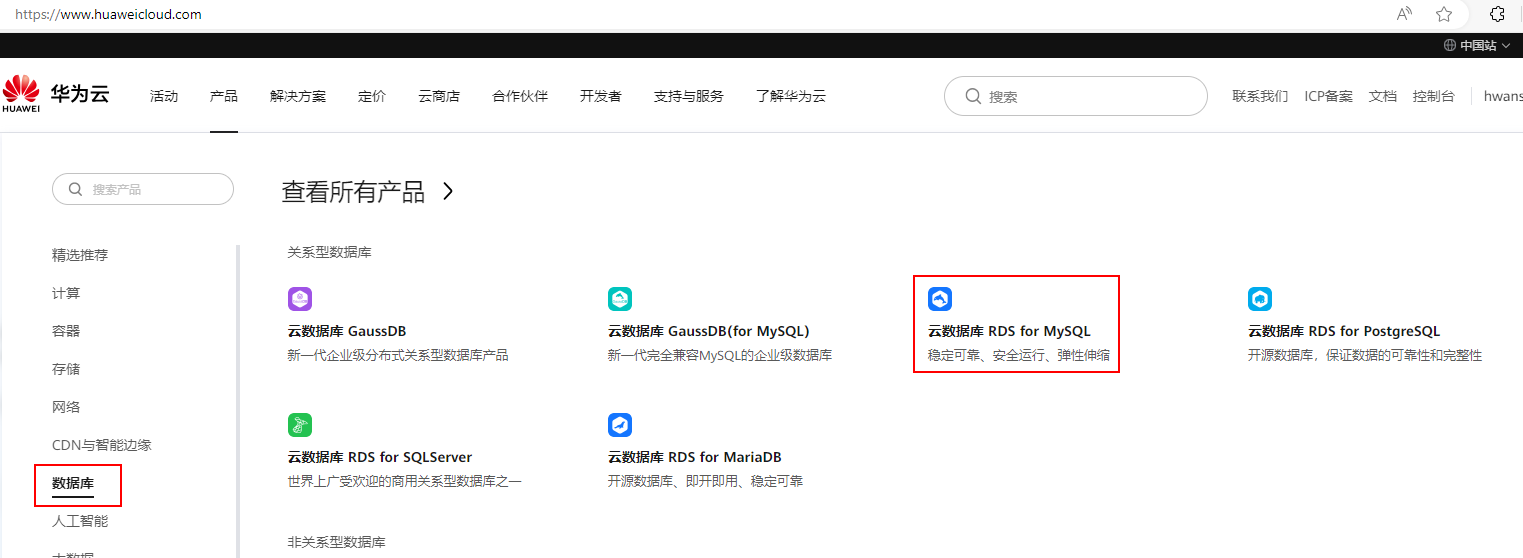The height and width of the screenshot is (558, 1523).
Task: Click the browser extensions puzzle icon
Action: pyautogui.click(x=1497, y=14)
